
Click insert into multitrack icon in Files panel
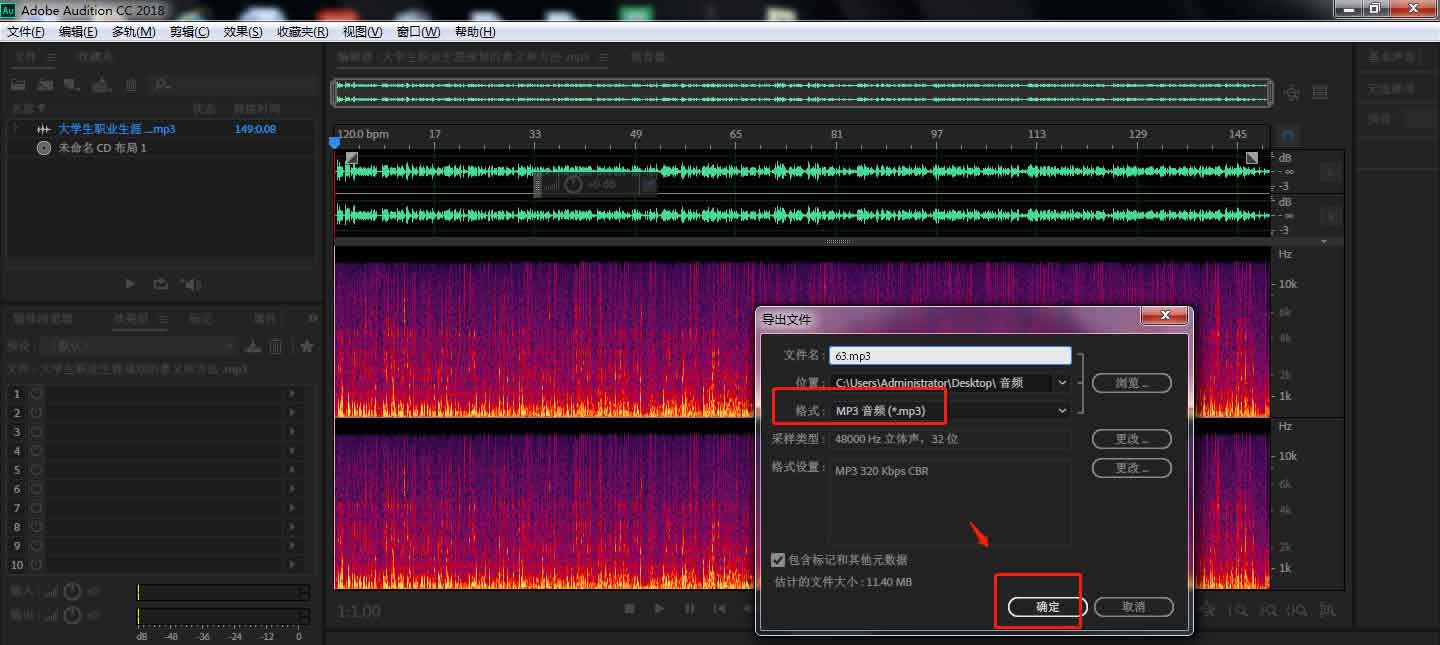point(102,85)
